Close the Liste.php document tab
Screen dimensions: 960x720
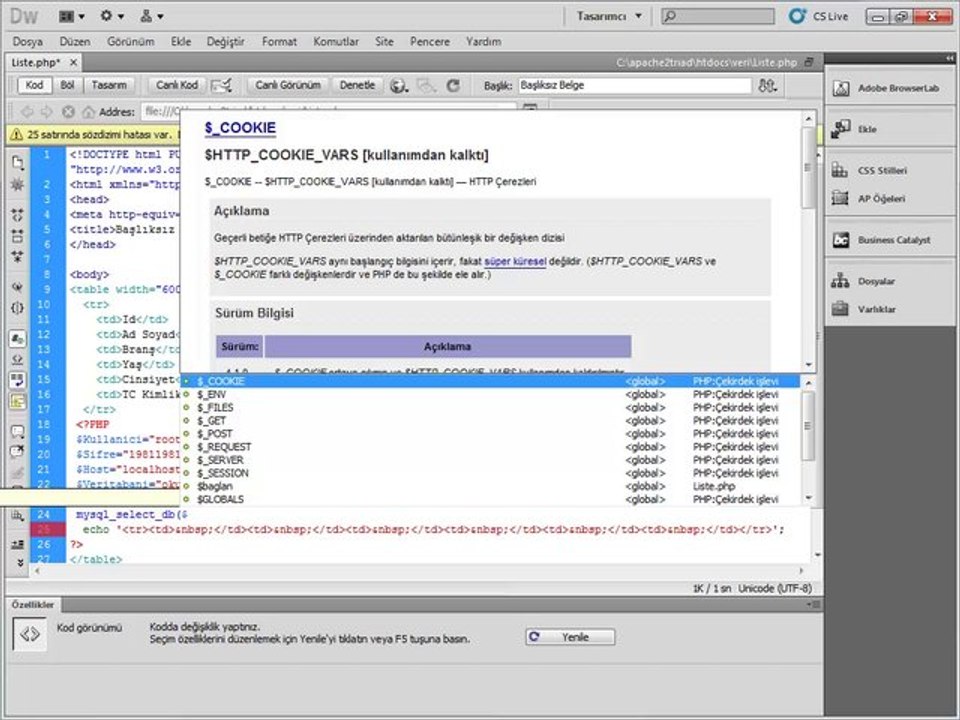click(73, 62)
